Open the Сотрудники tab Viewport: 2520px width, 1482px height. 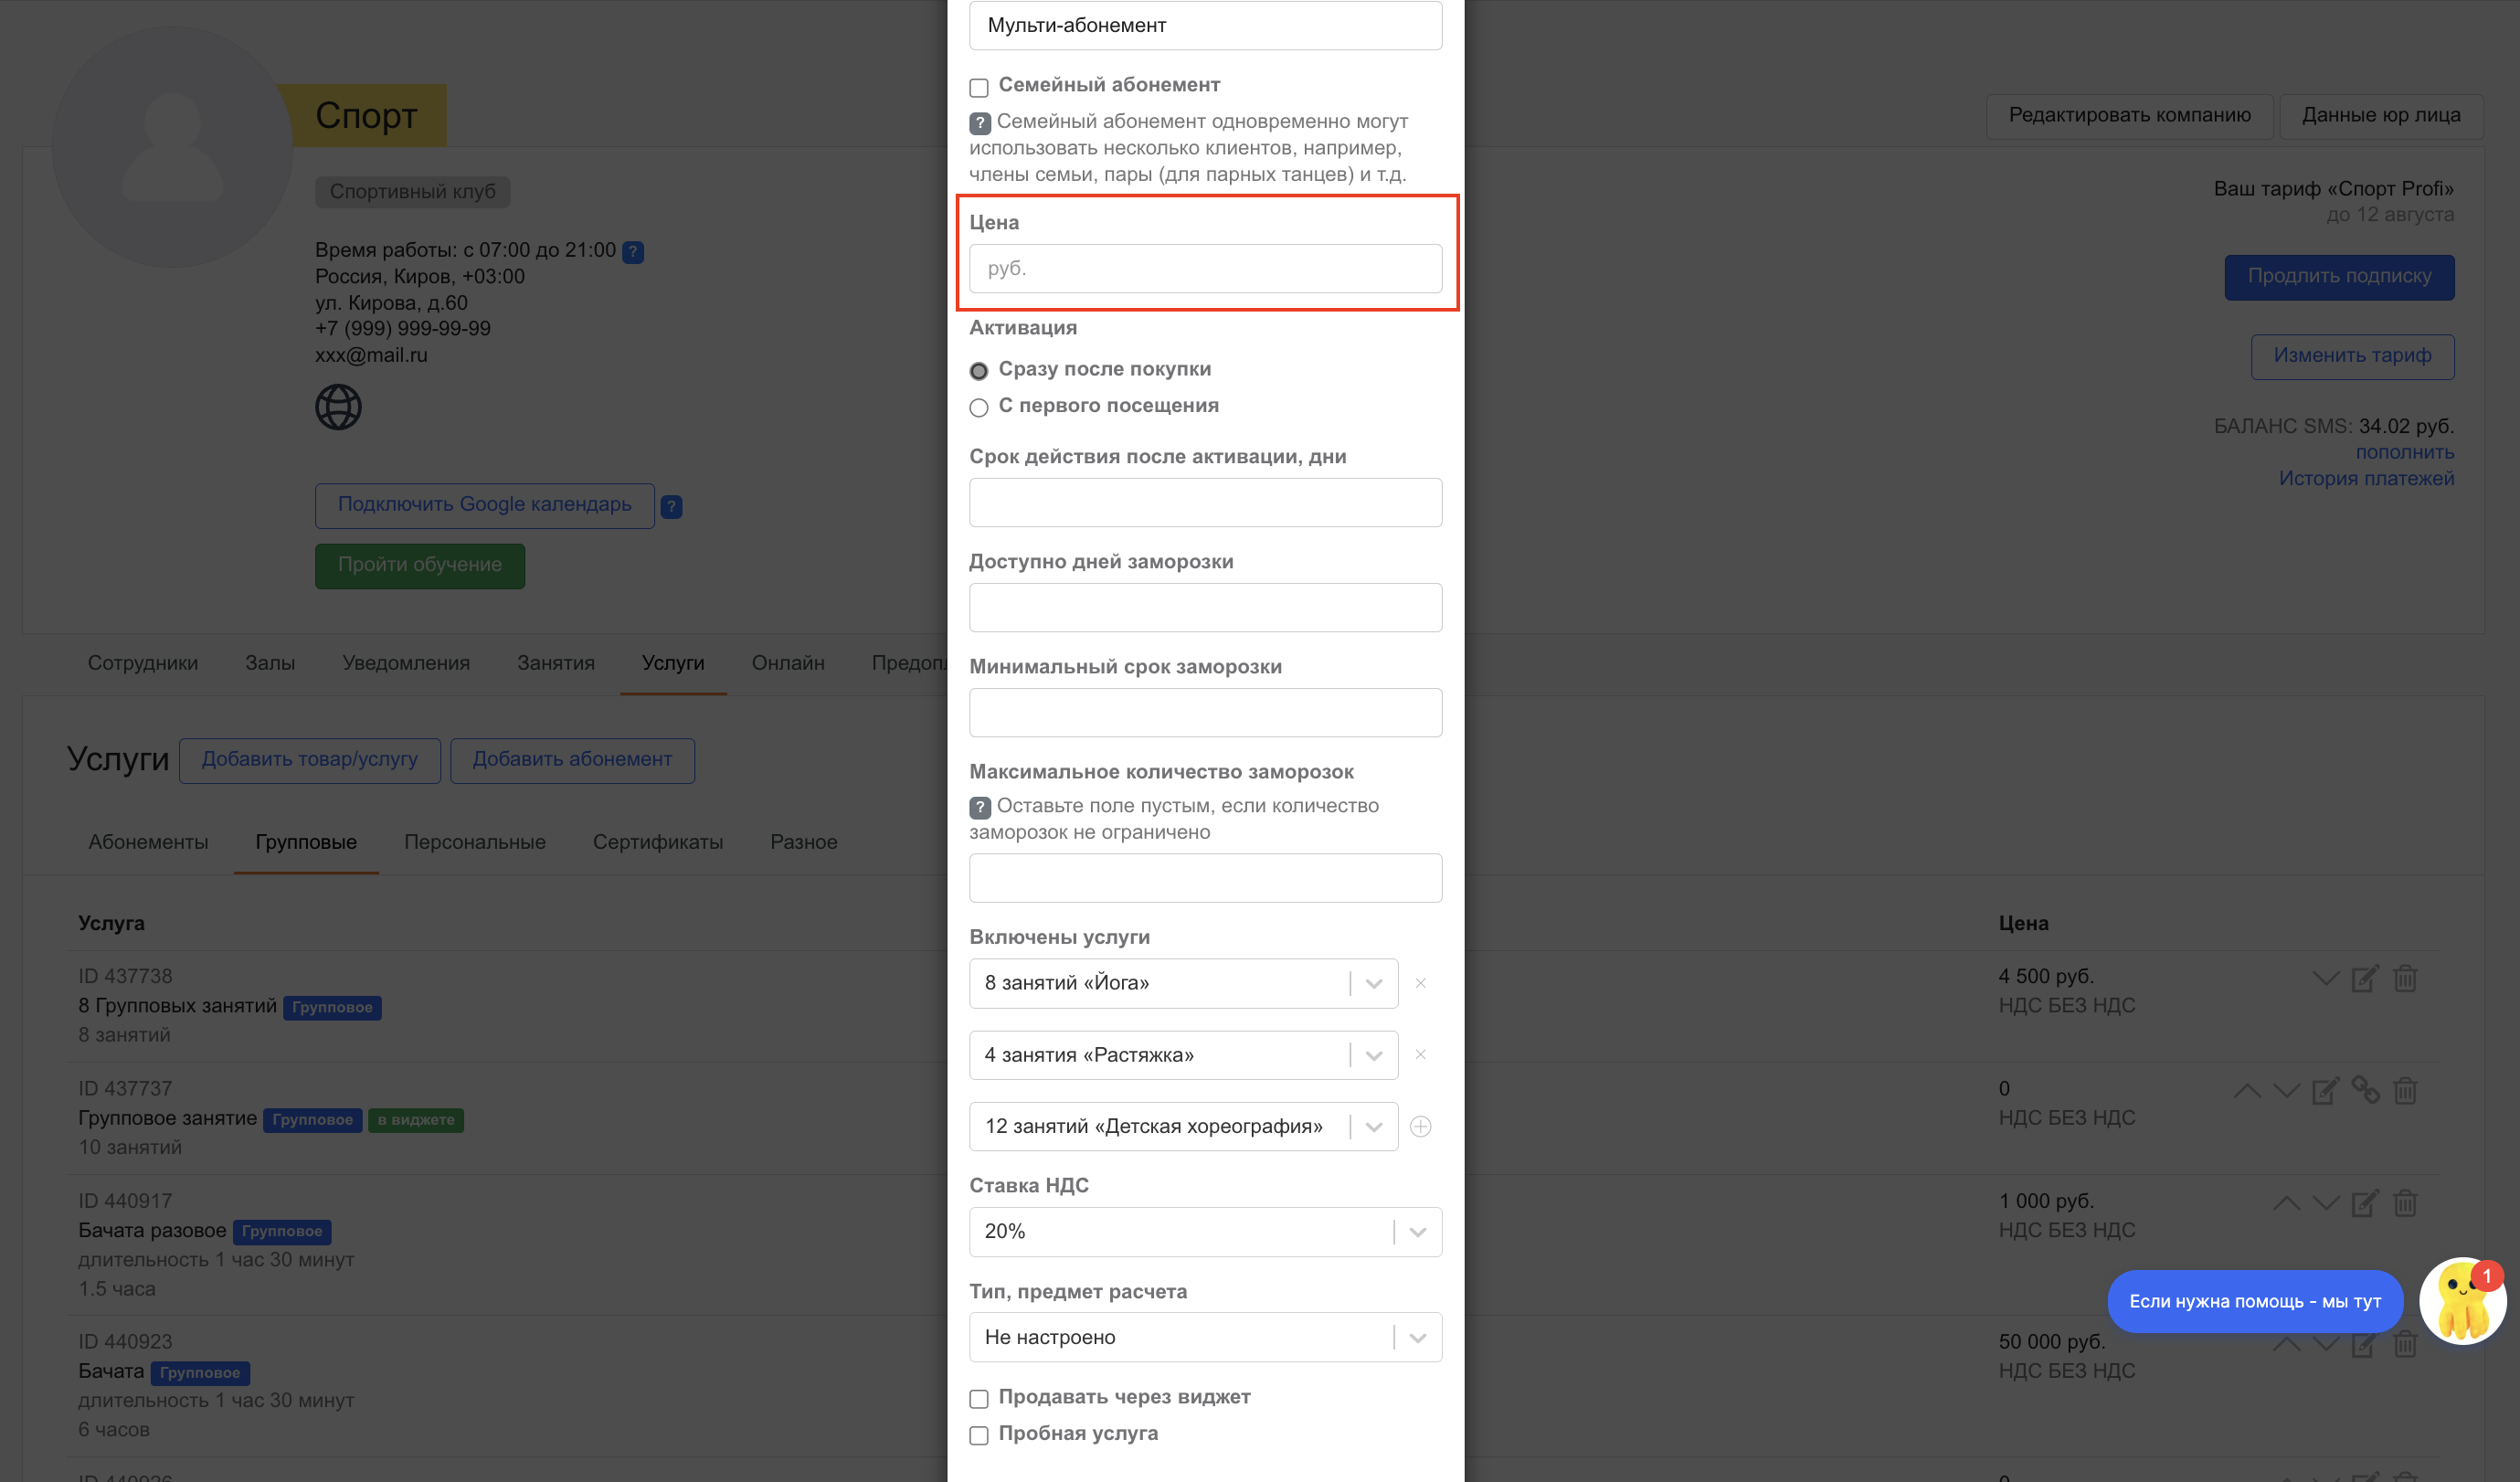coord(142,663)
